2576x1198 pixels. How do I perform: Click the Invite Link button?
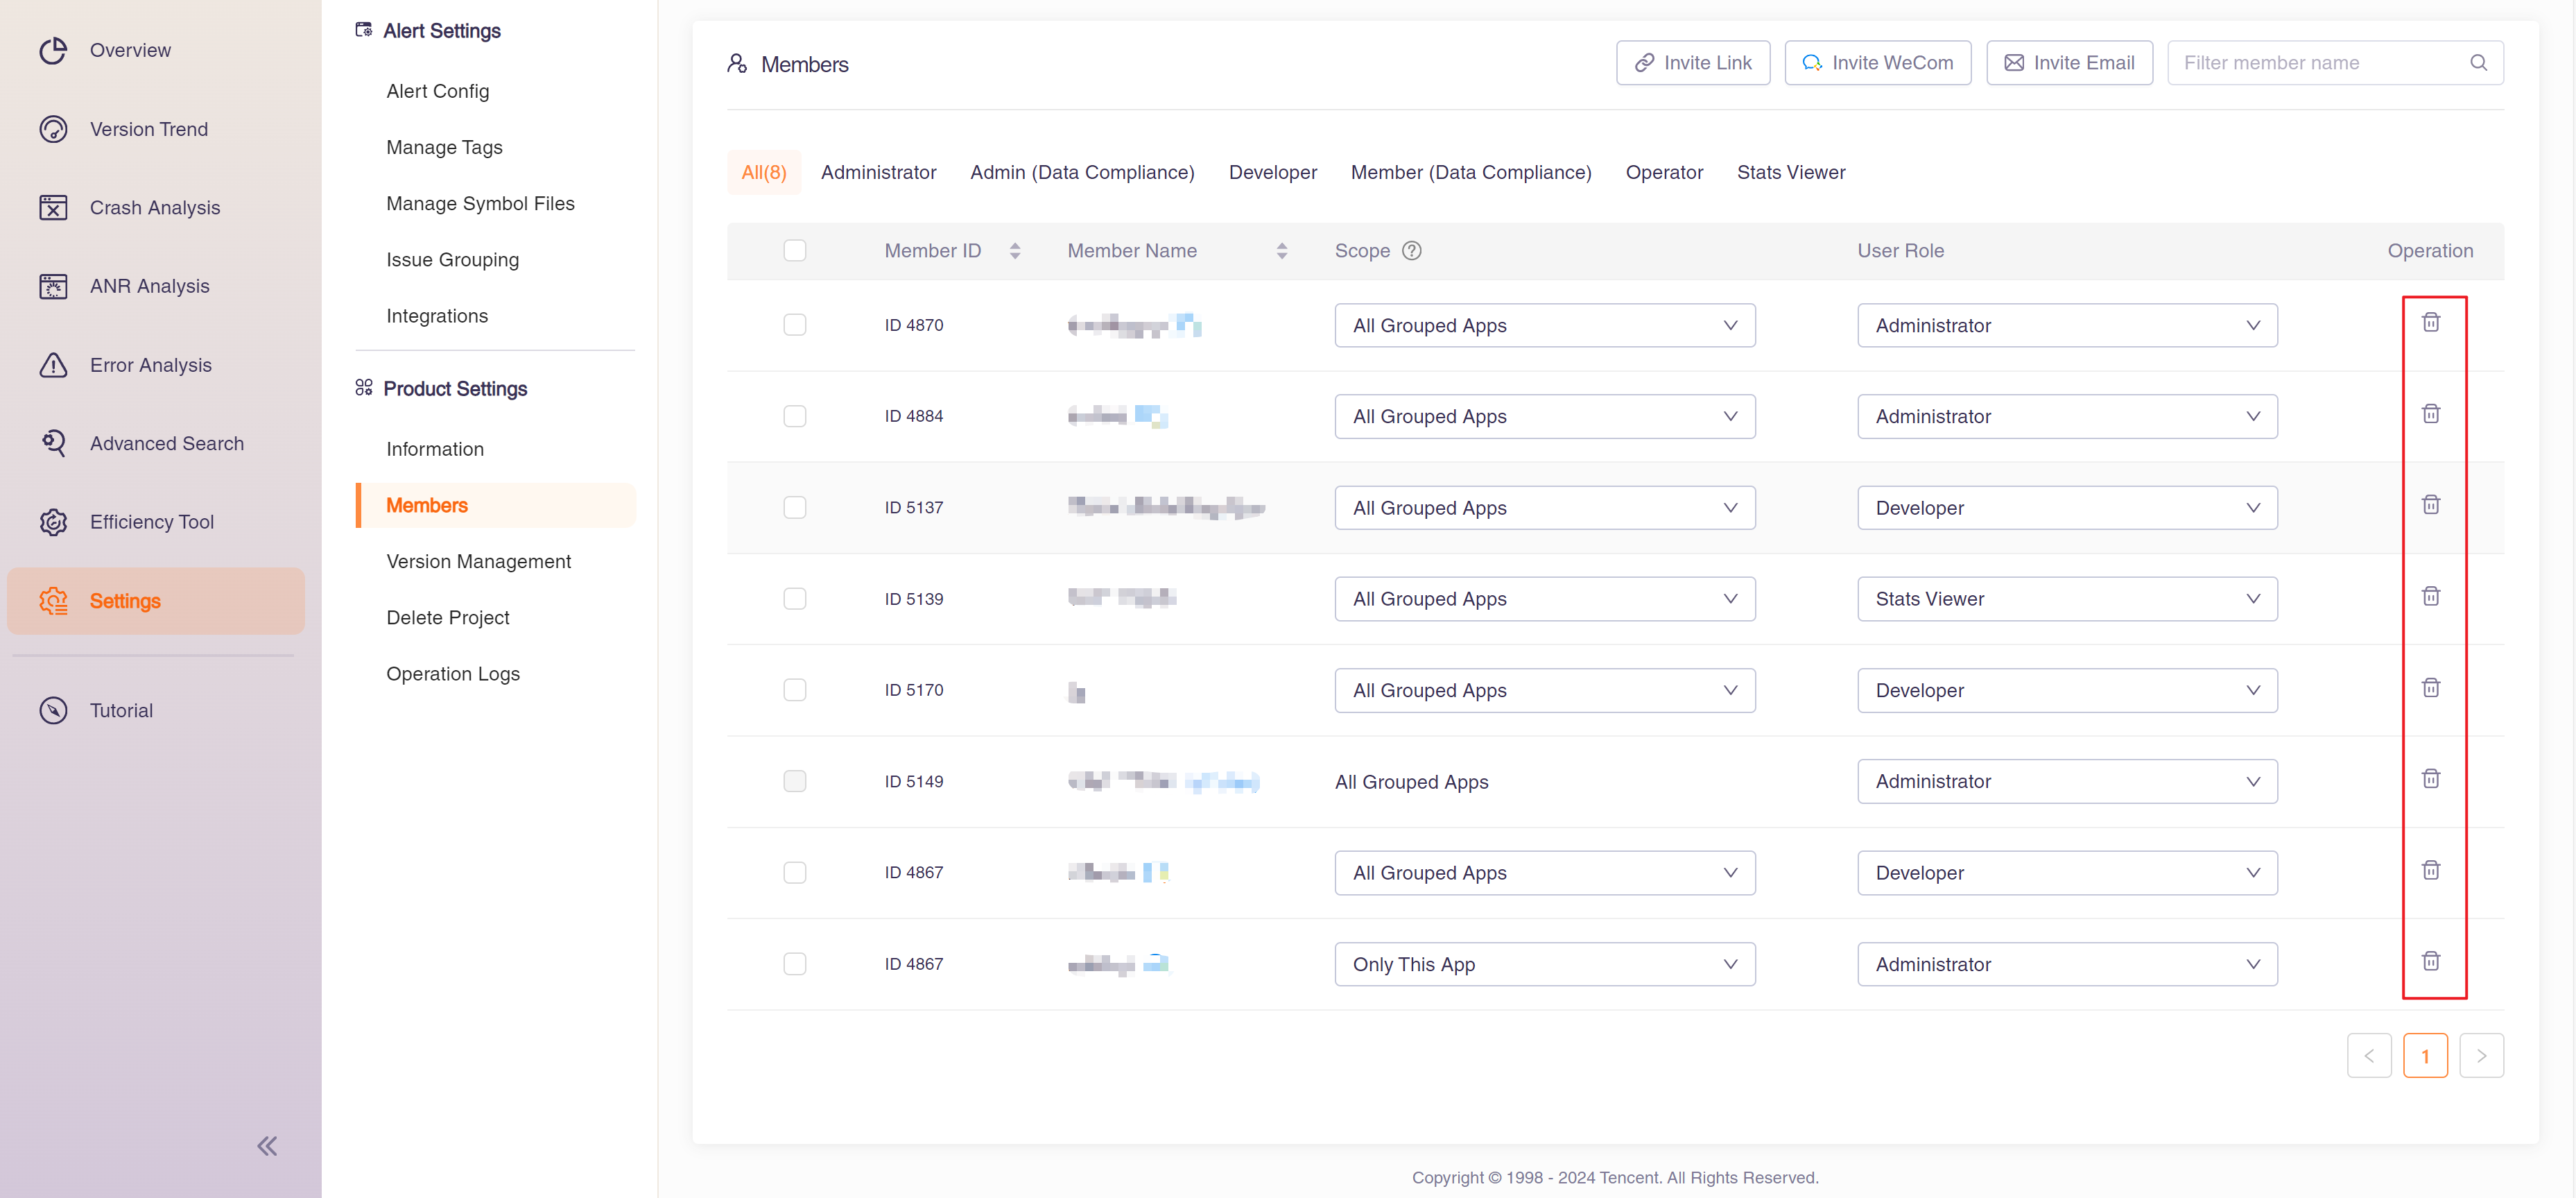tap(1692, 63)
